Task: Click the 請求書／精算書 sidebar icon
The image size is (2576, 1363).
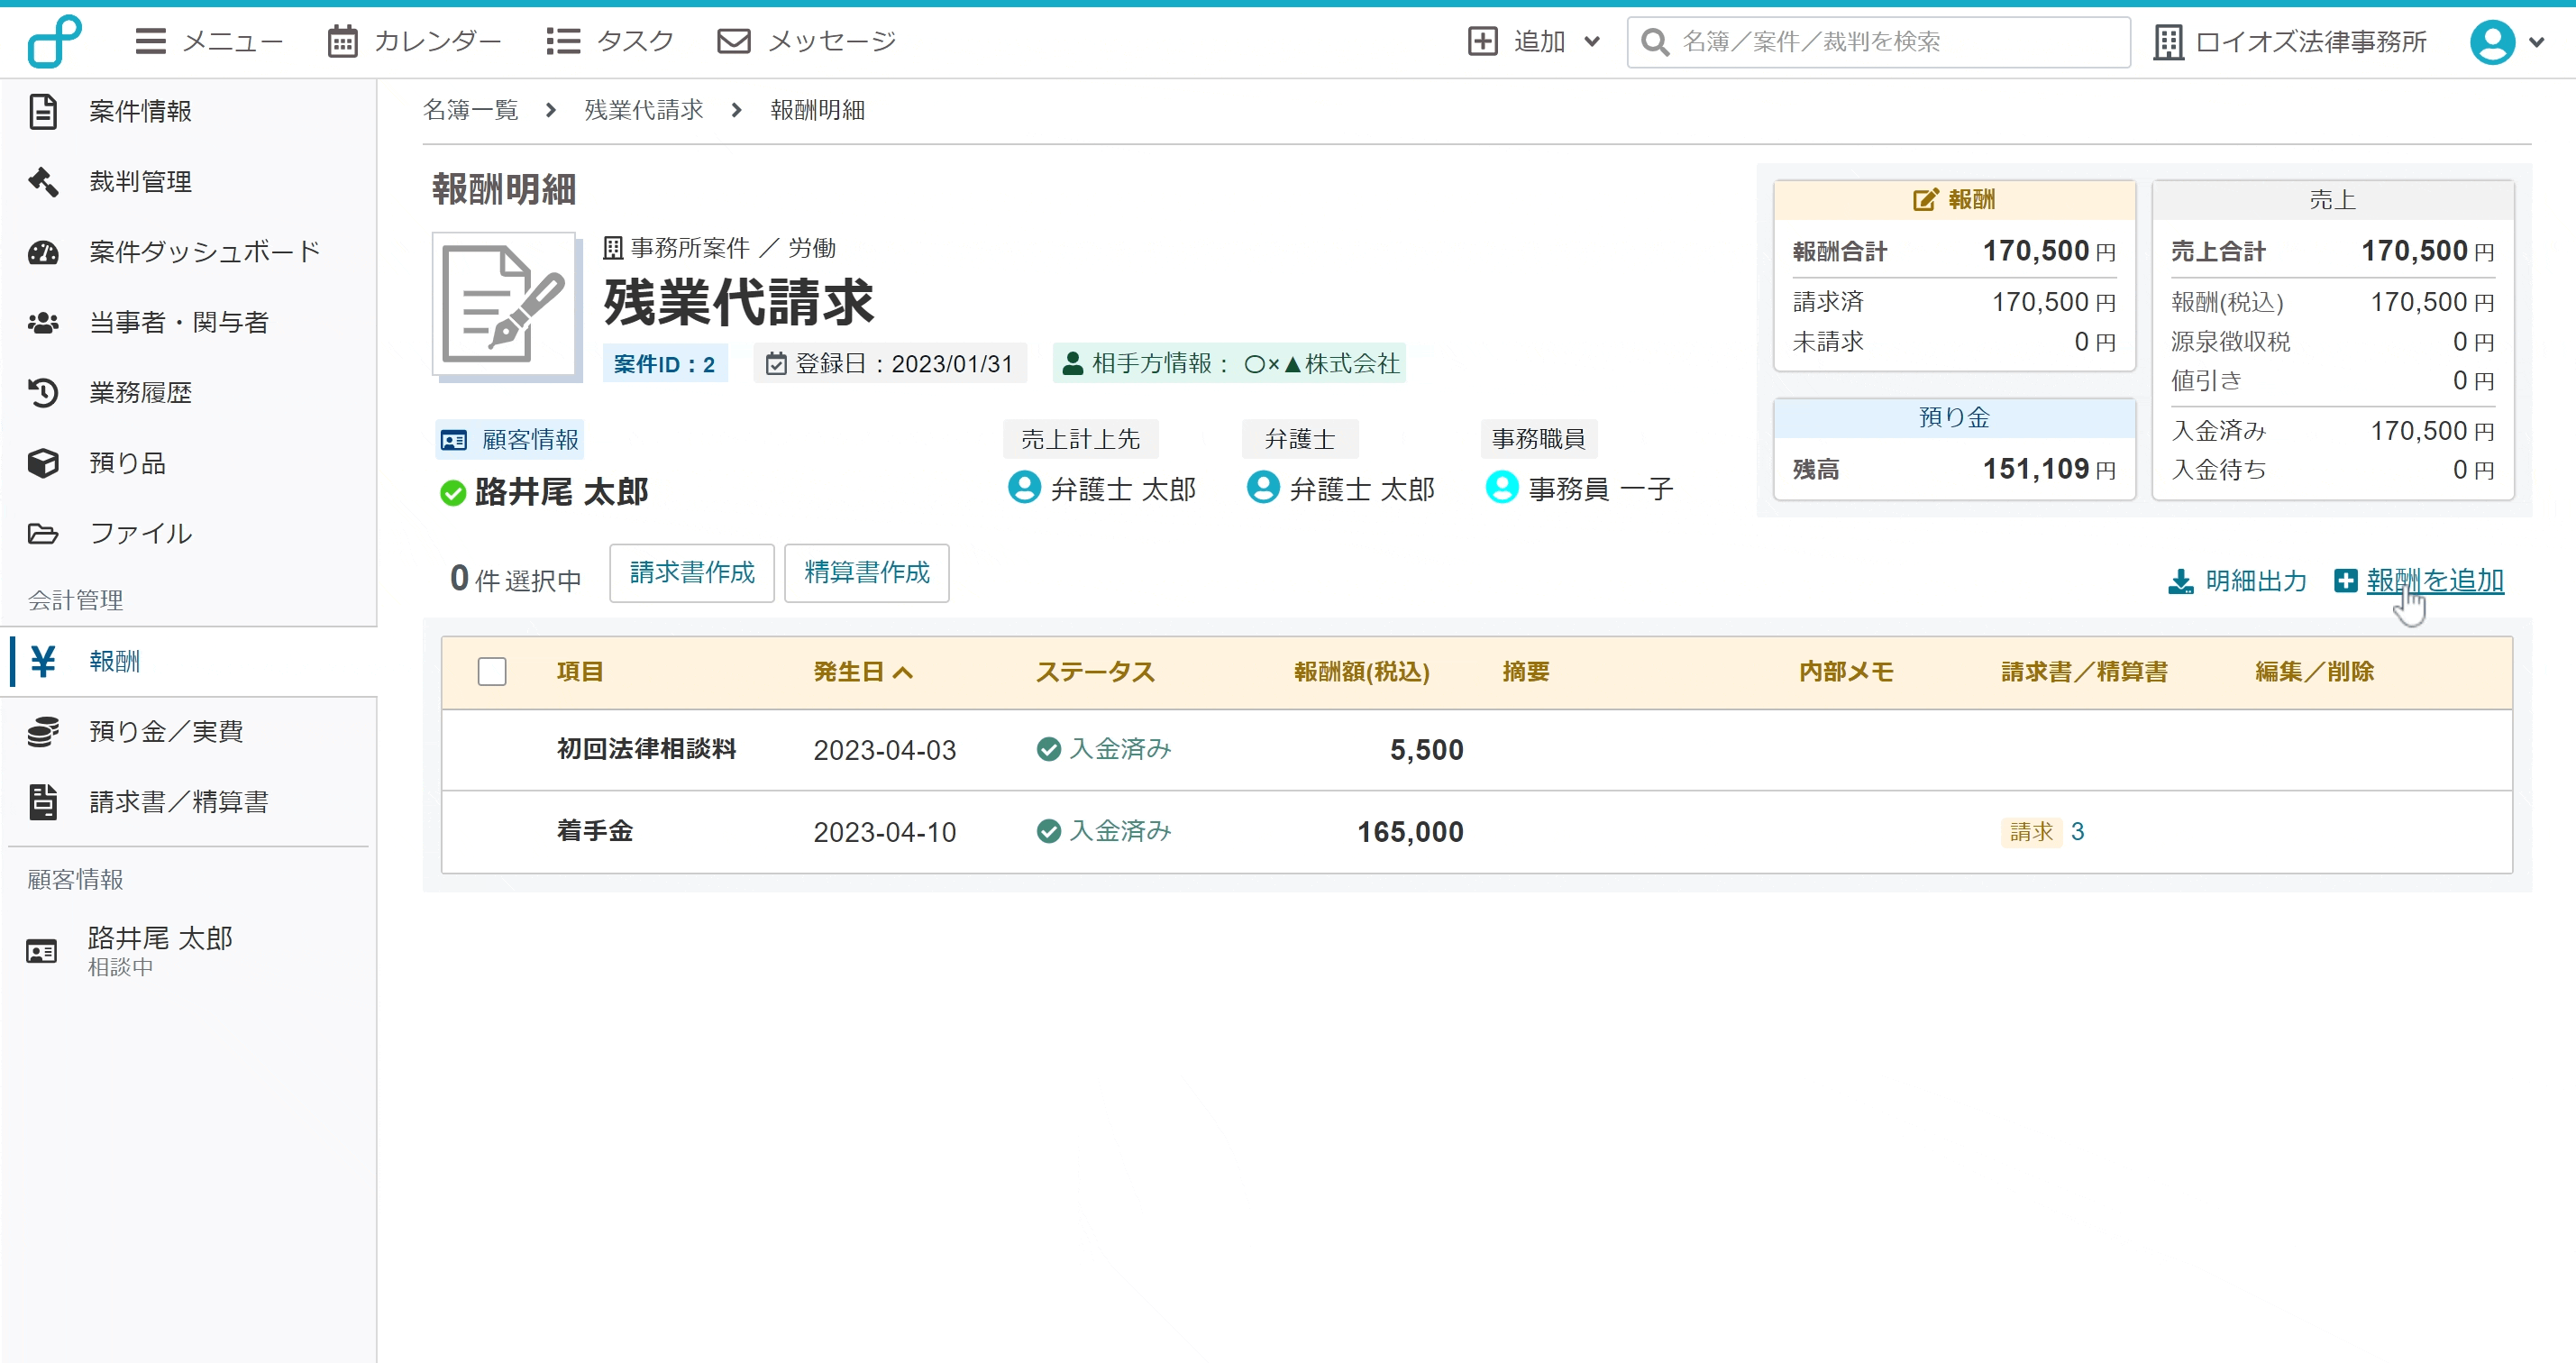Action: (48, 800)
